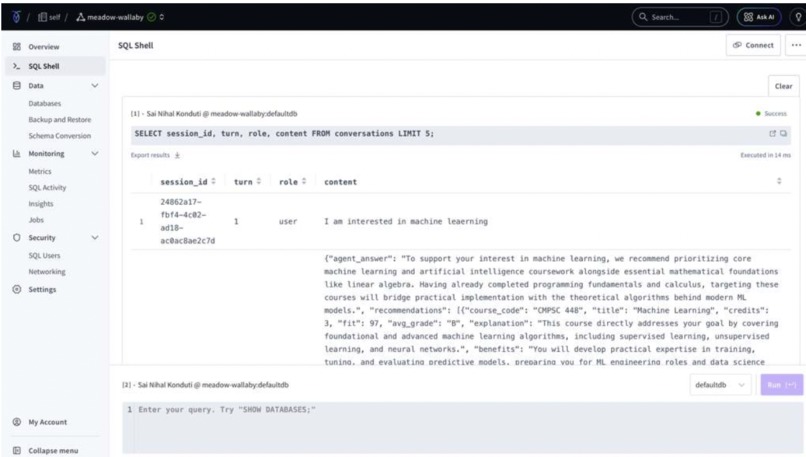The height and width of the screenshot is (457, 806).
Task: Sort by the content column arrows
Action: coord(779,181)
